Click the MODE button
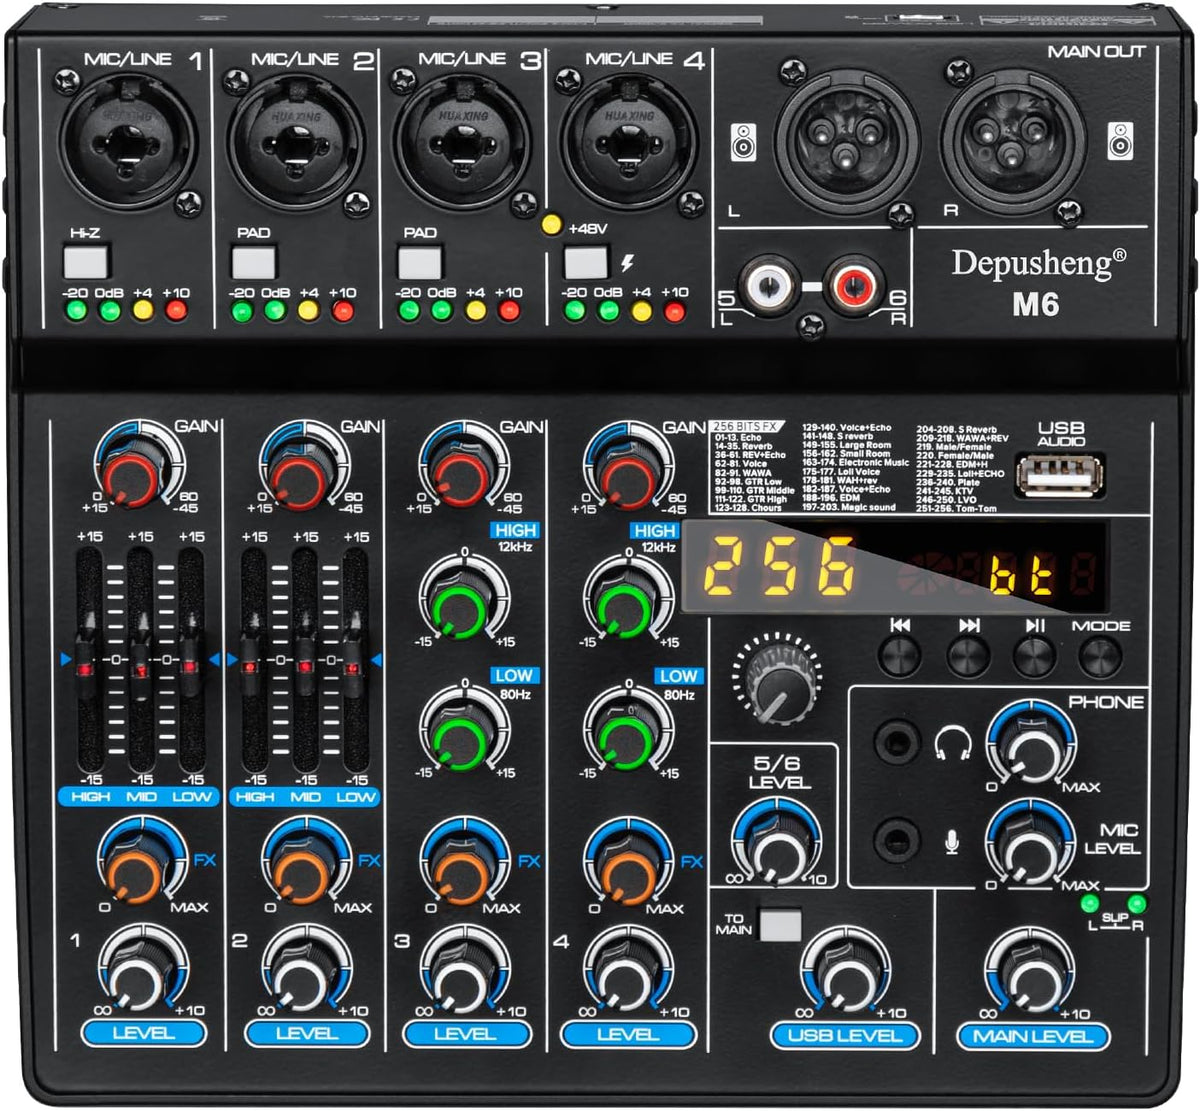Viewport: 1200px width, 1111px height. coord(1100,657)
